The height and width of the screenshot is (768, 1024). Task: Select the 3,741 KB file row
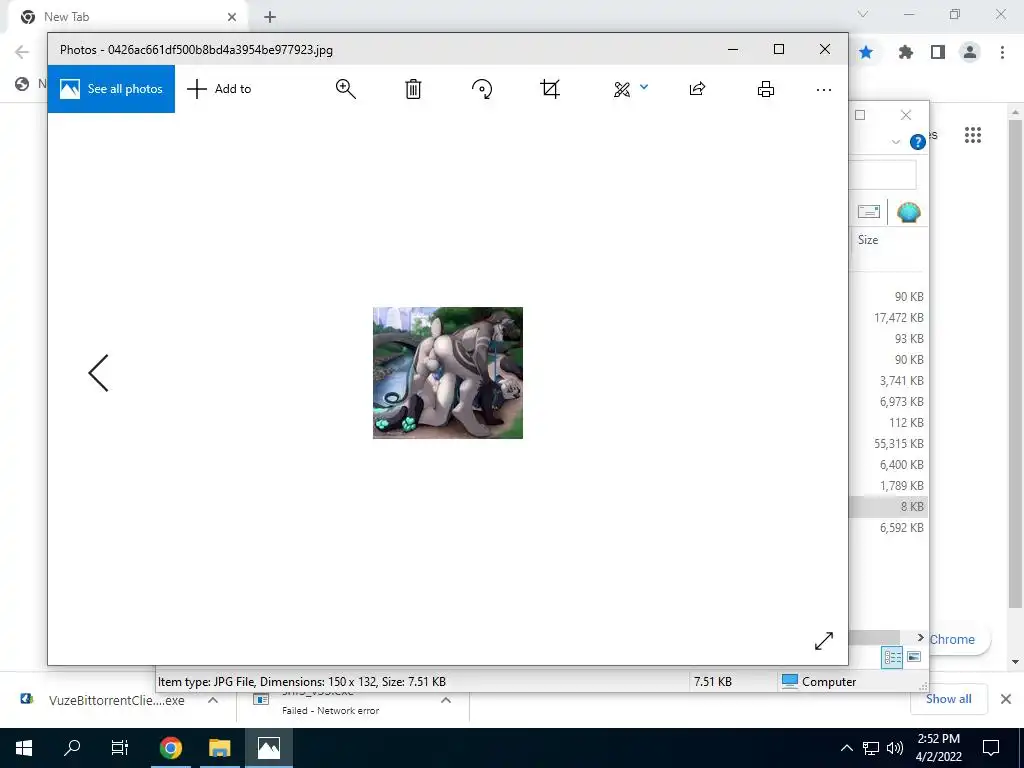[888, 381]
